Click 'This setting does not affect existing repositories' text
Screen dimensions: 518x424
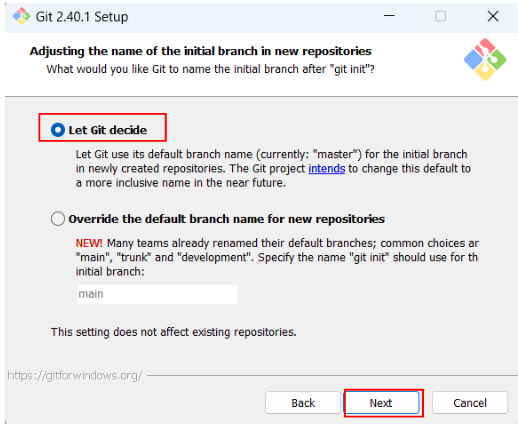[x=173, y=332]
